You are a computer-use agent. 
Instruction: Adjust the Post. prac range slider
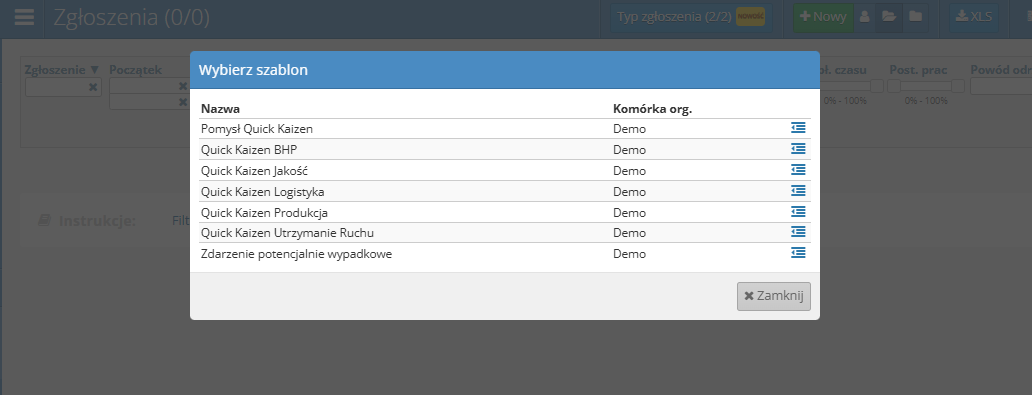(926, 86)
